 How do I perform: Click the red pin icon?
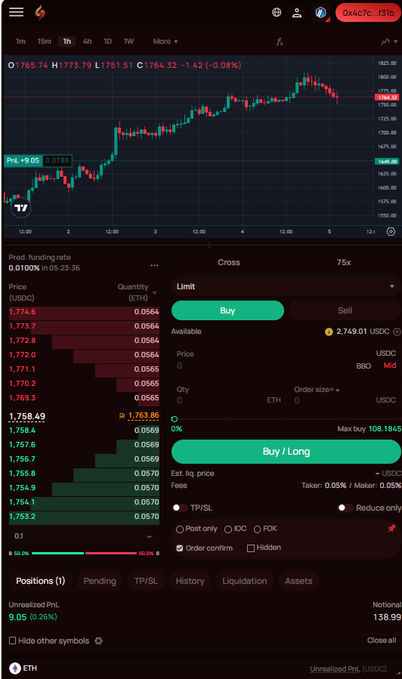pyautogui.click(x=392, y=528)
